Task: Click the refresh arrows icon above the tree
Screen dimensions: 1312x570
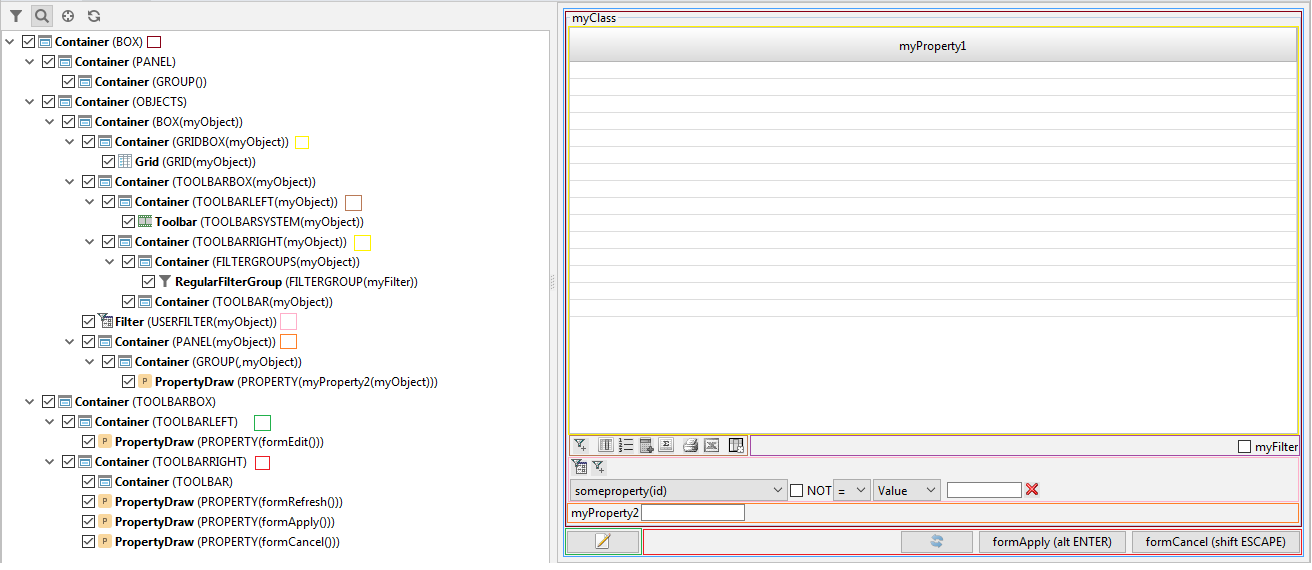Action: (94, 16)
